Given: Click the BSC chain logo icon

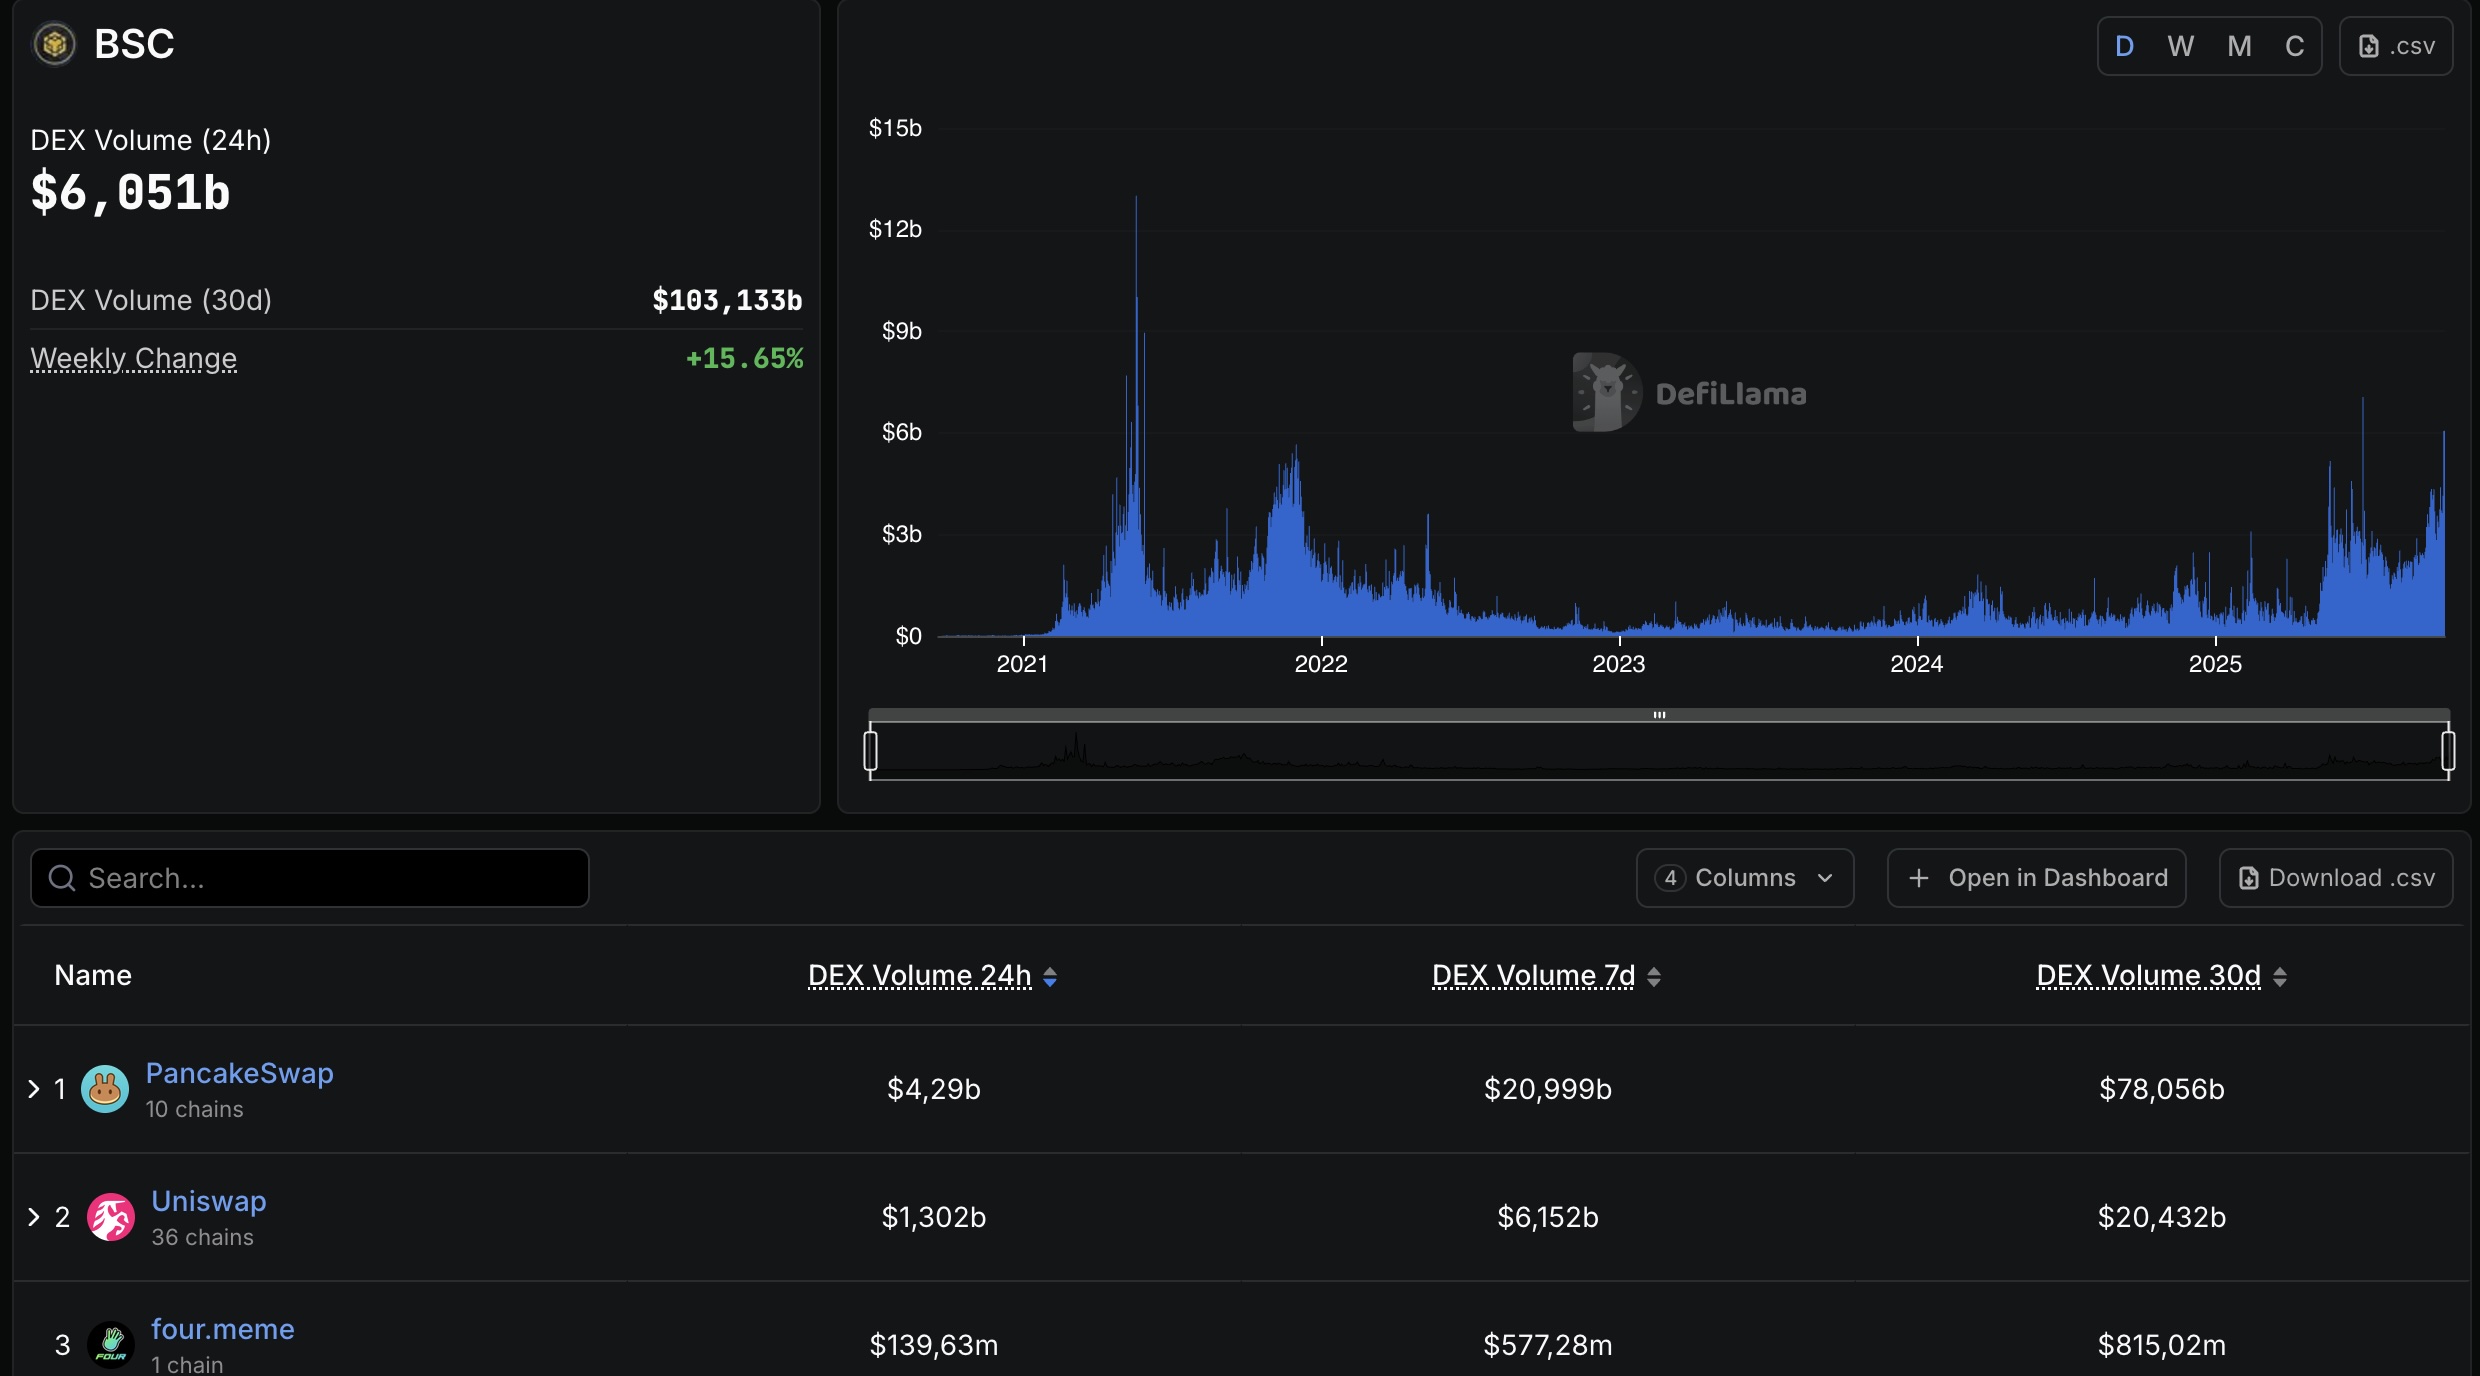Looking at the screenshot, I should click(54, 44).
